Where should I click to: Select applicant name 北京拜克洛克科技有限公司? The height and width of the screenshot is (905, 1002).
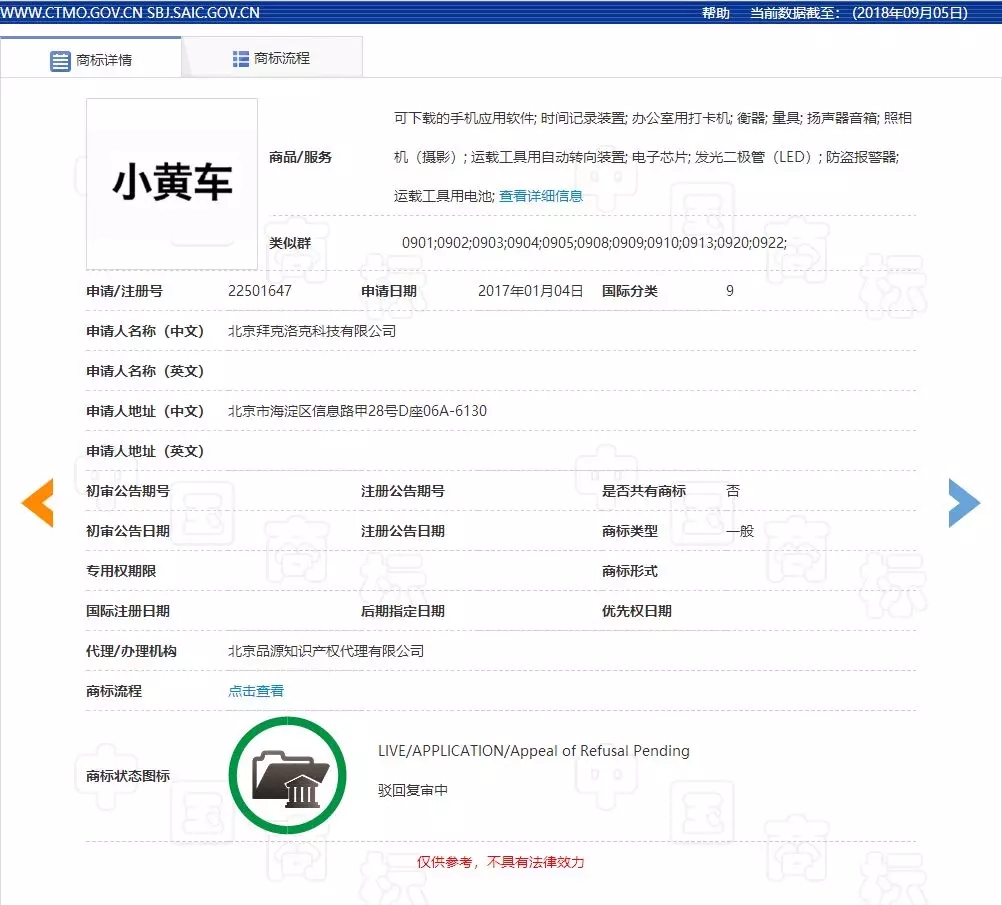(312, 331)
